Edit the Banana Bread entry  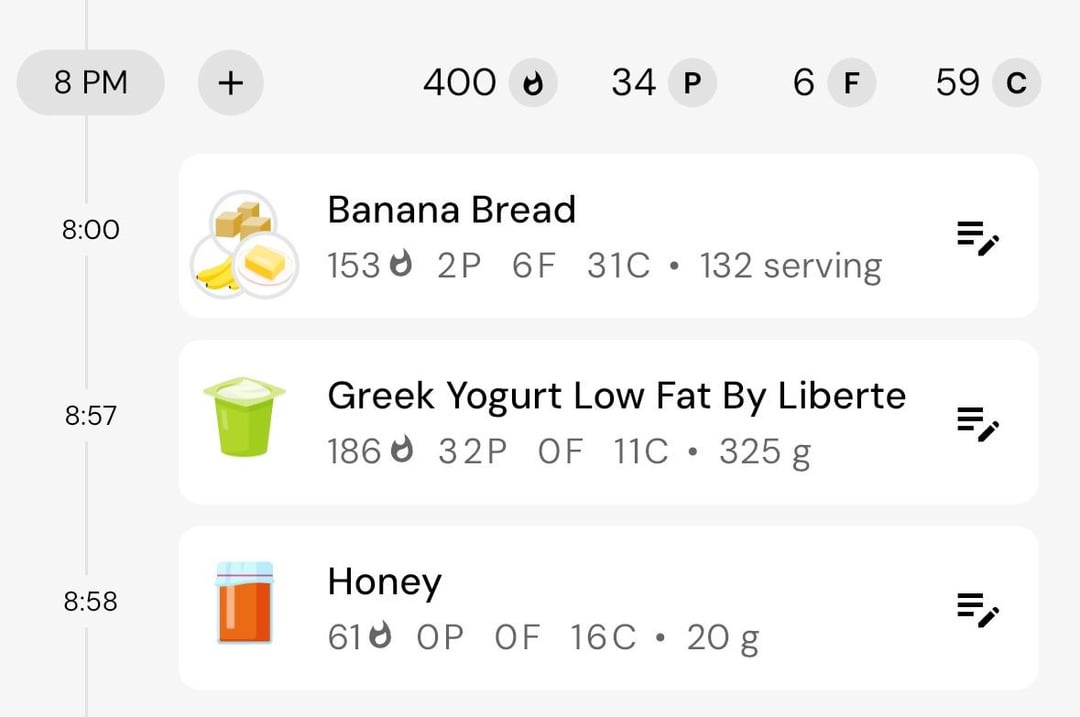(978, 238)
